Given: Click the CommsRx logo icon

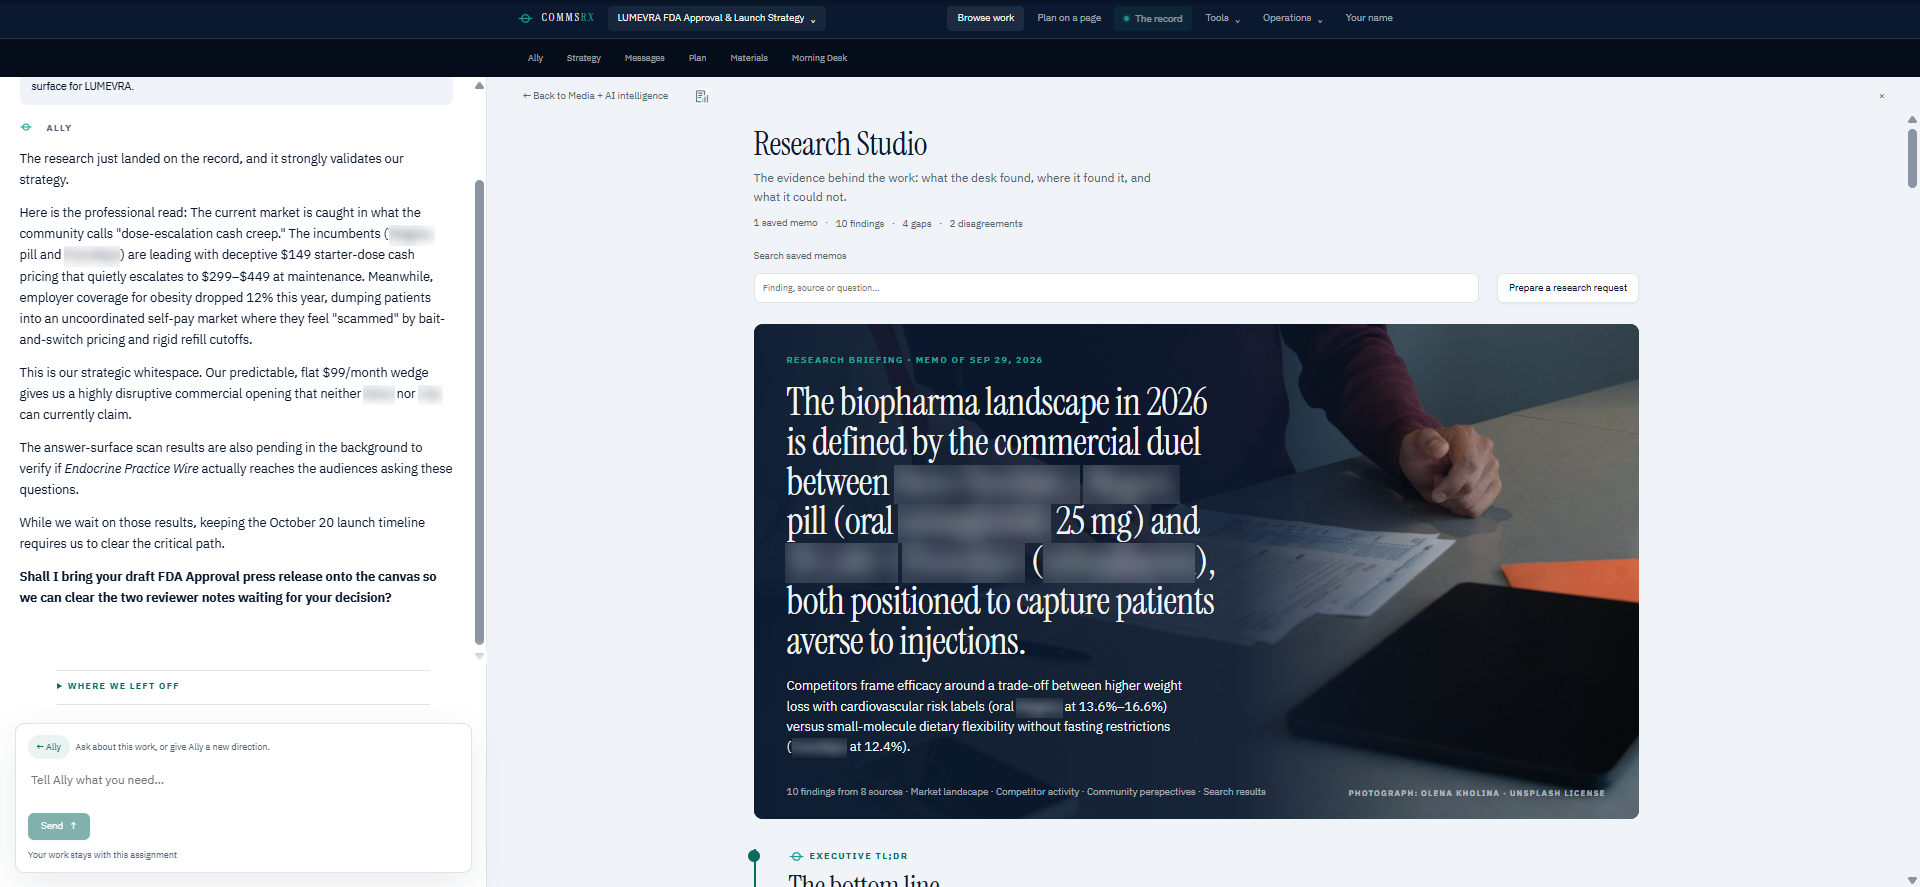Looking at the screenshot, I should click(525, 18).
